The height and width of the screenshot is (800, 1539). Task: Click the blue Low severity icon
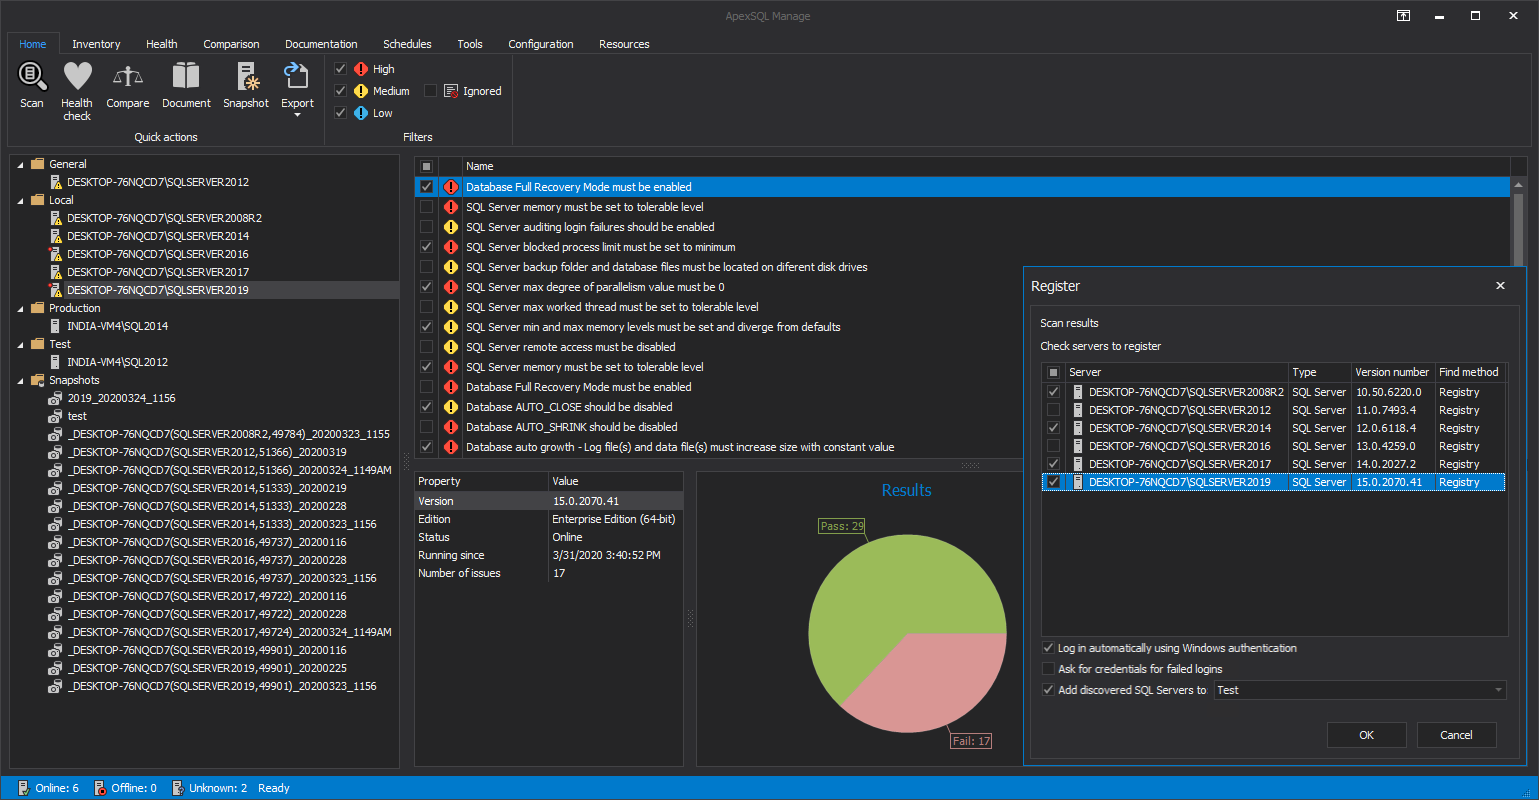[x=361, y=113]
